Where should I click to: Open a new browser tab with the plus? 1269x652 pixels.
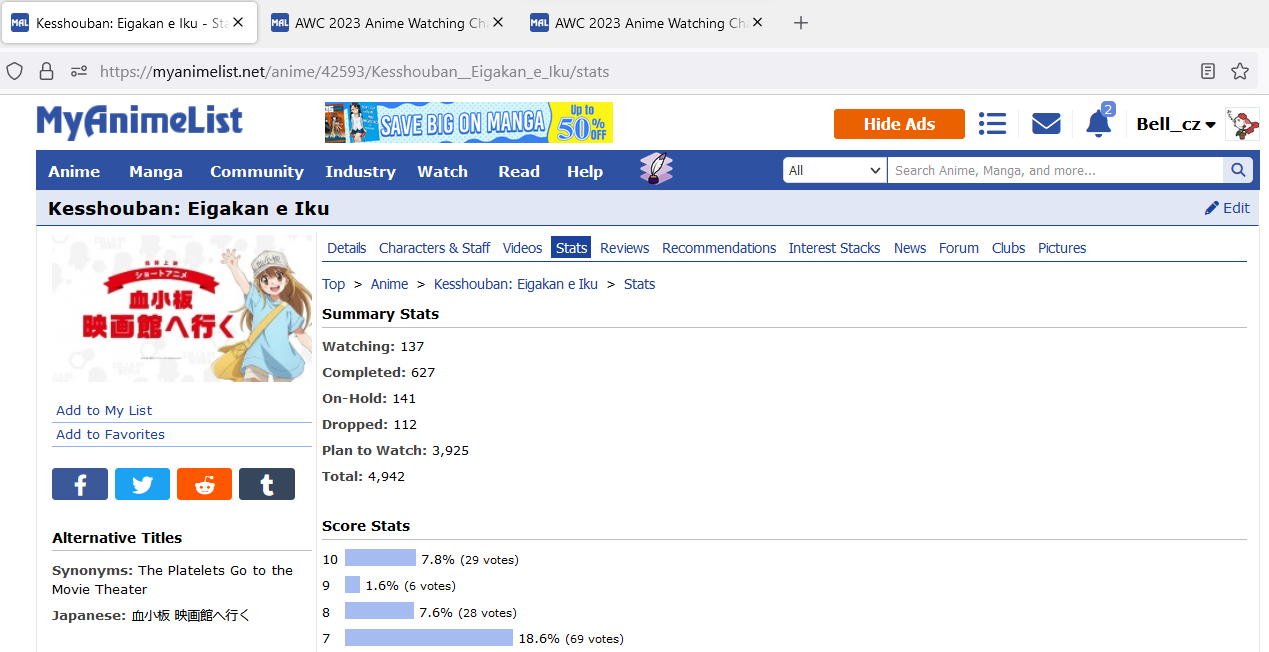800,22
